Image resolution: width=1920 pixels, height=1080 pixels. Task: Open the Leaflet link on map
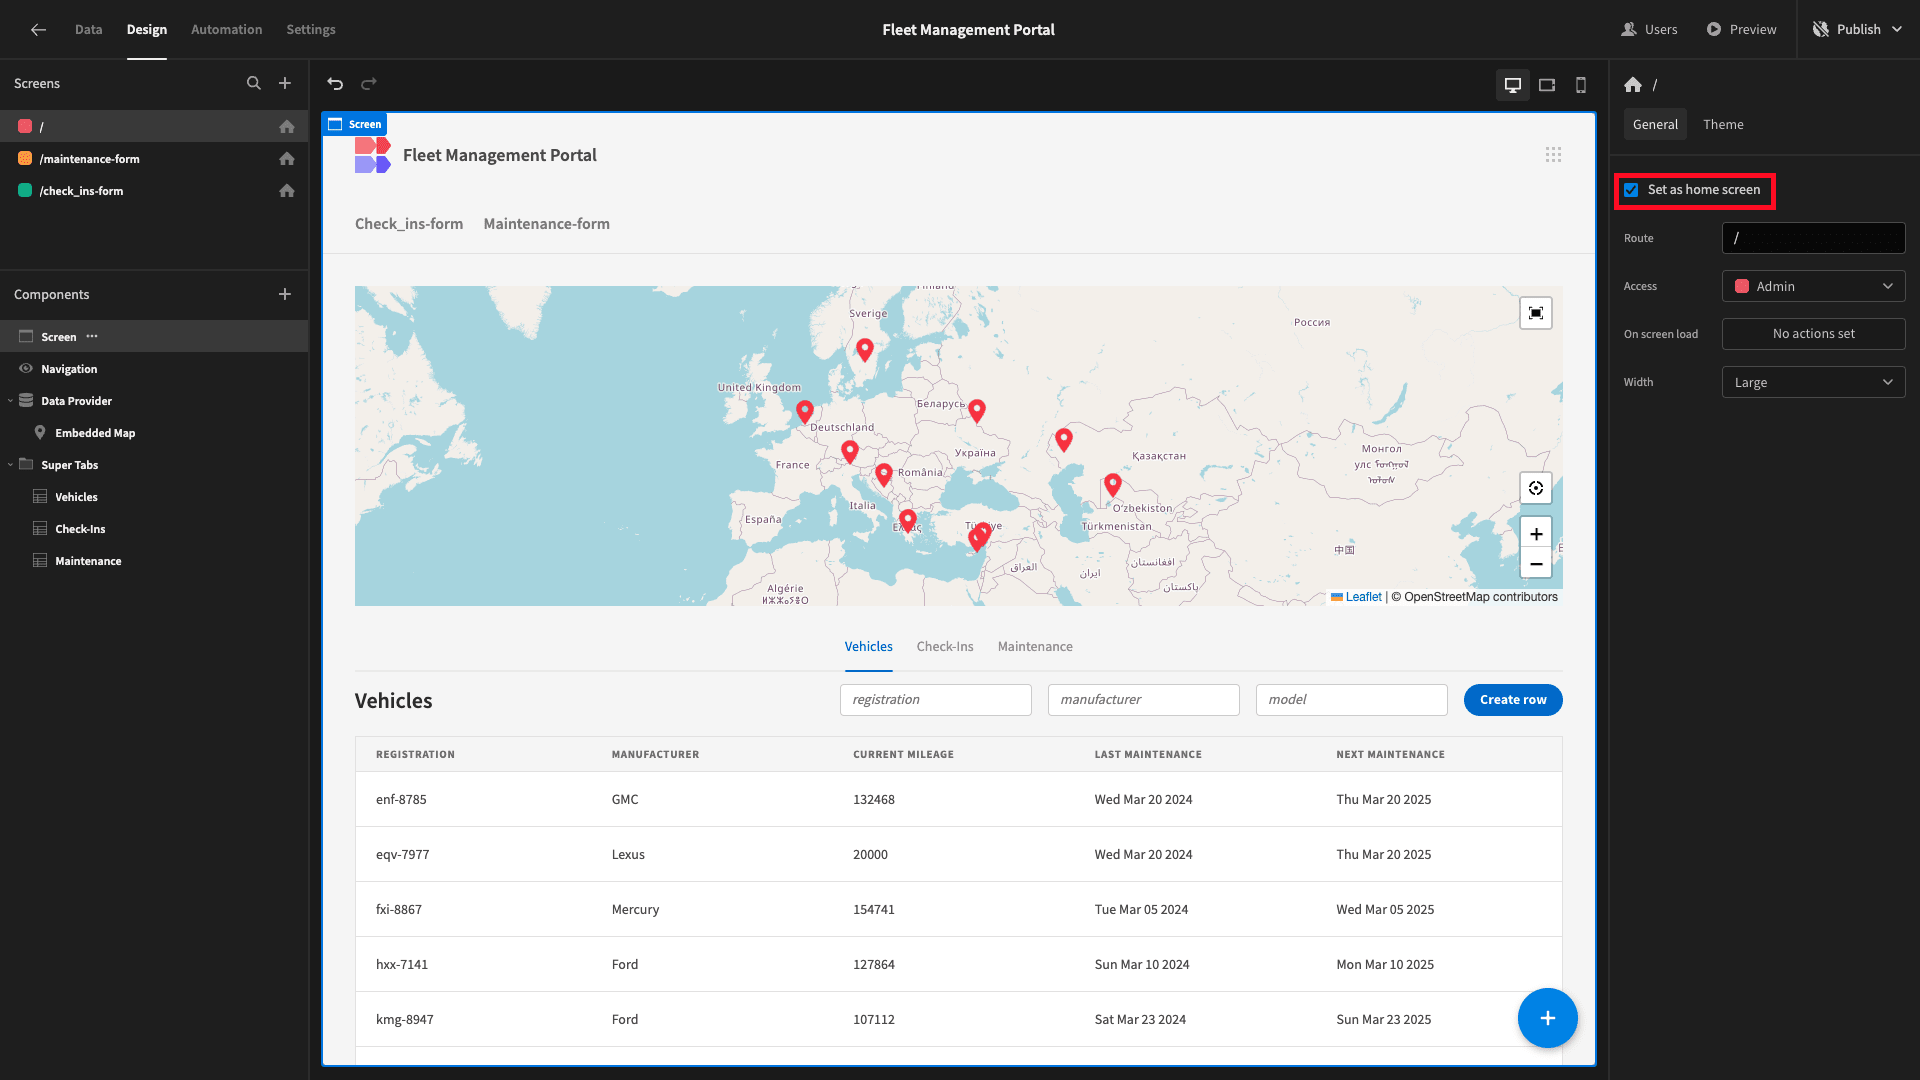(x=1363, y=597)
